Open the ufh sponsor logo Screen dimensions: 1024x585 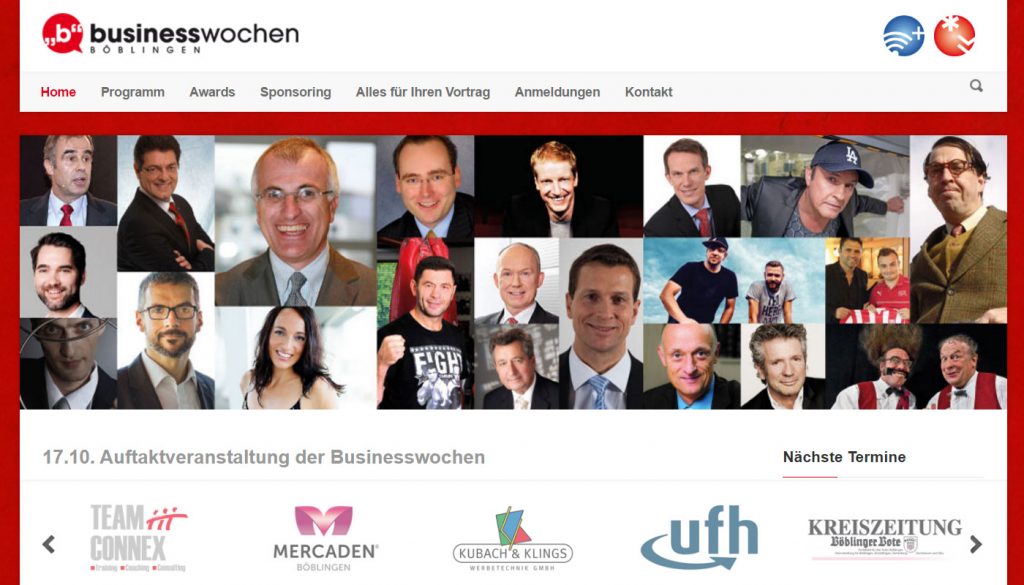(699, 537)
